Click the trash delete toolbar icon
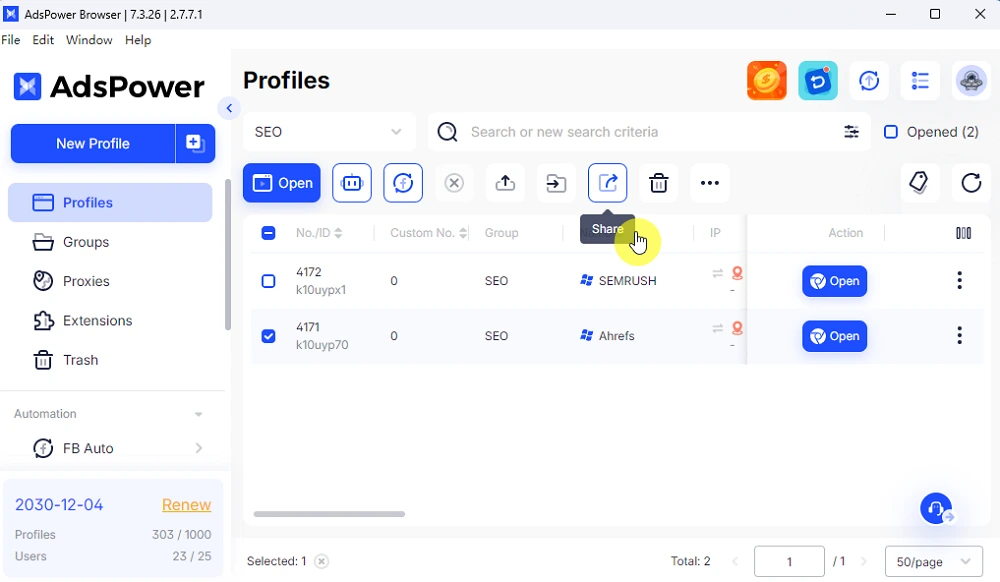The height and width of the screenshot is (582, 1000). (658, 183)
